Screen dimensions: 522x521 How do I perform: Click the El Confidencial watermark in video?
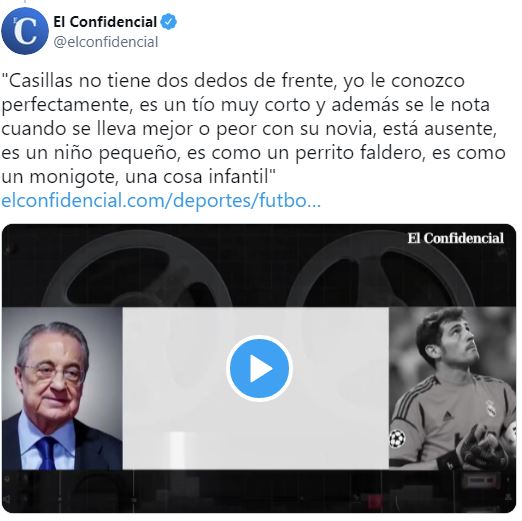pos(456,238)
